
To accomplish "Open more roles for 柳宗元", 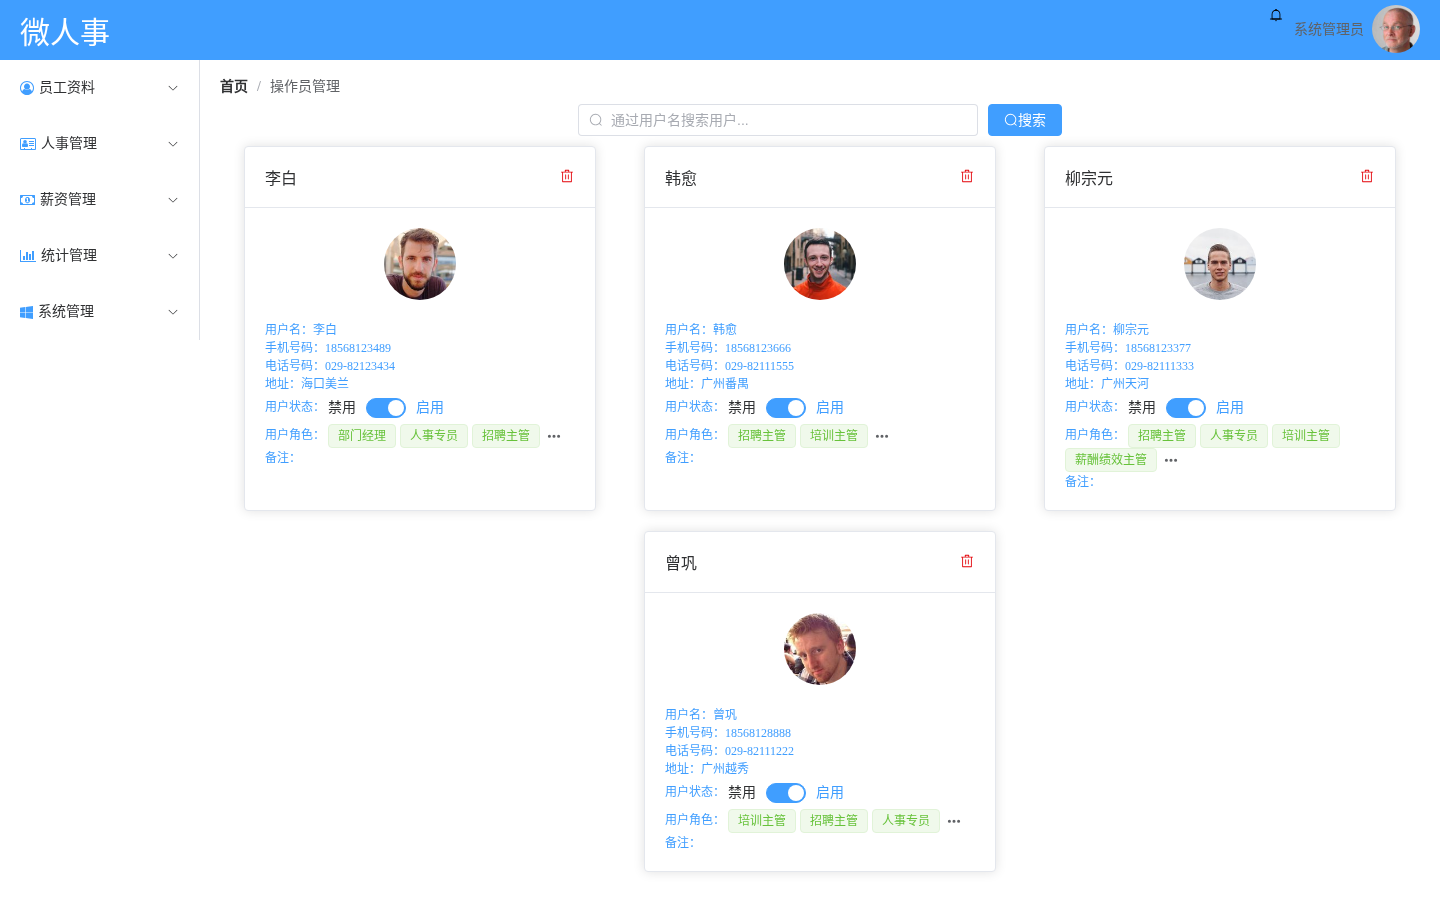I will pos(1171,460).
